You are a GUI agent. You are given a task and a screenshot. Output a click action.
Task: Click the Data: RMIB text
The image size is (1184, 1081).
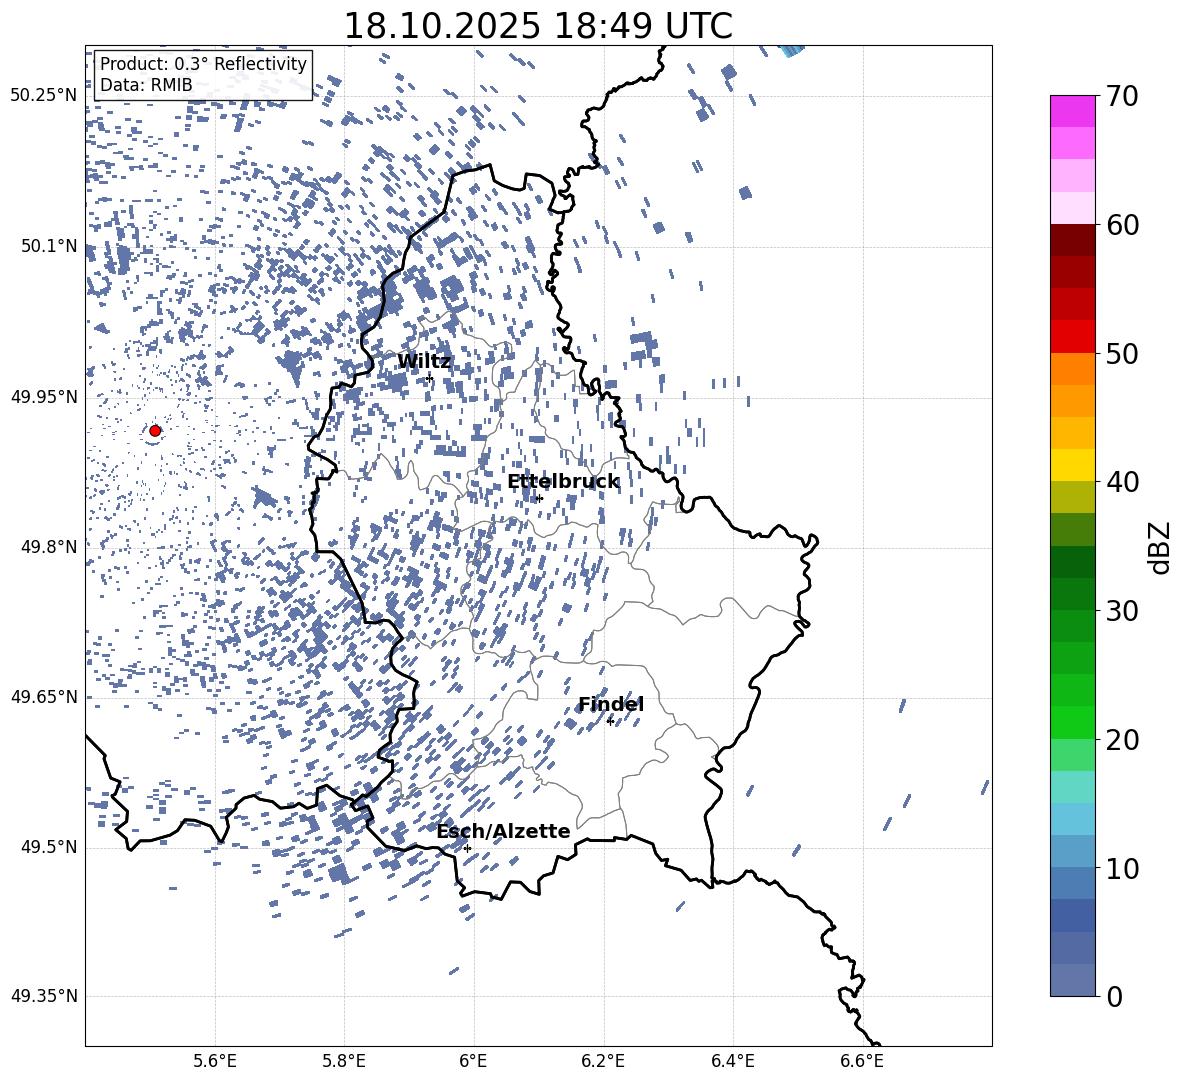coord(146,85)
